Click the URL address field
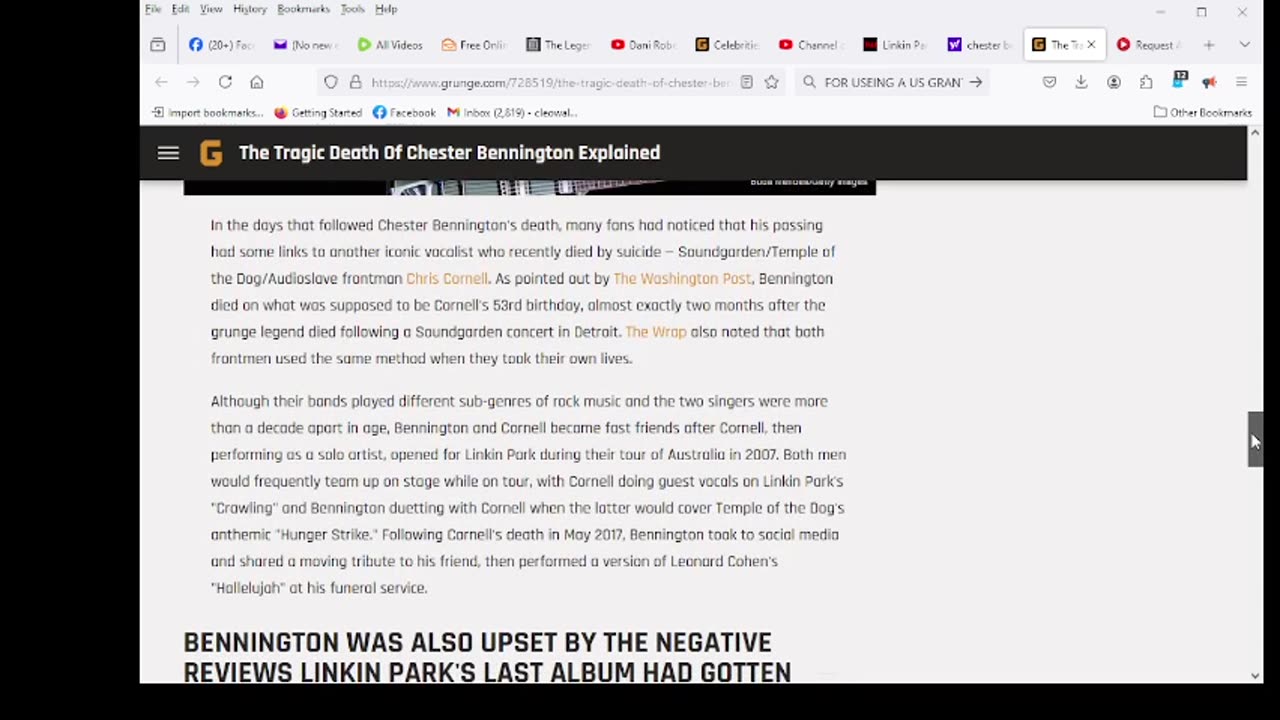 coord(549,82)
